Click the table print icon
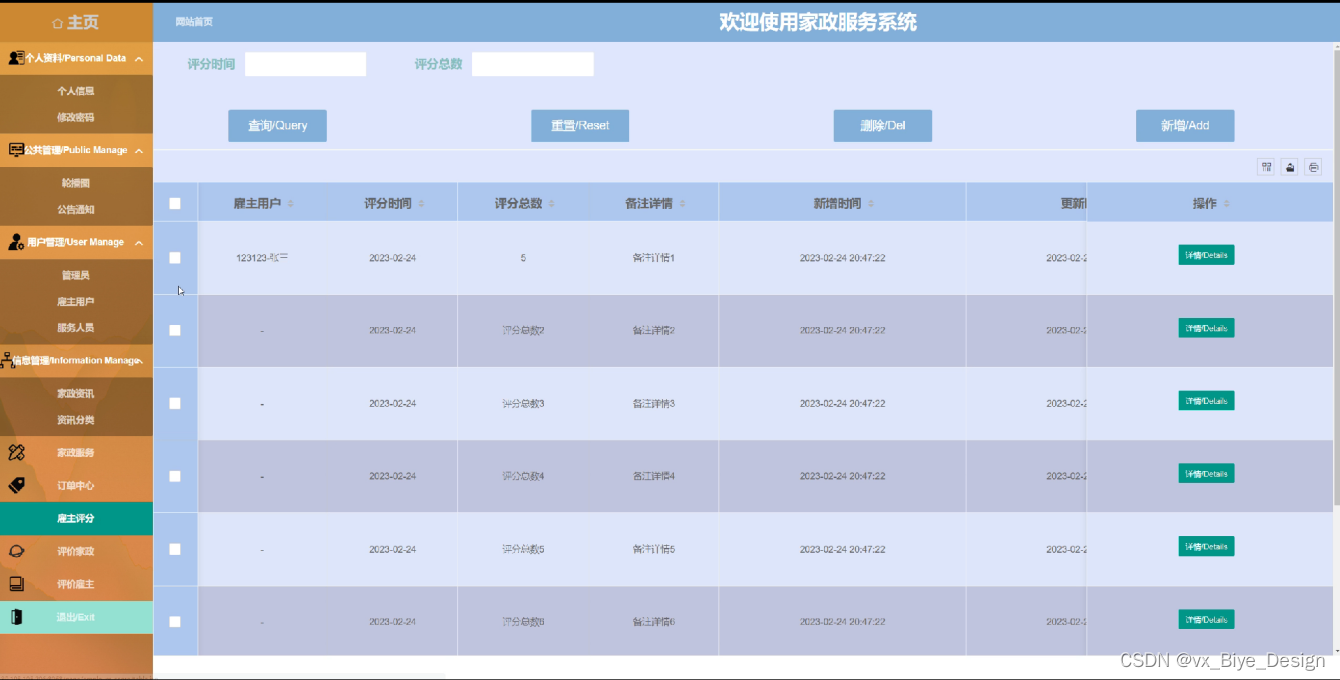1340x680 pixels. point(1314,167)
